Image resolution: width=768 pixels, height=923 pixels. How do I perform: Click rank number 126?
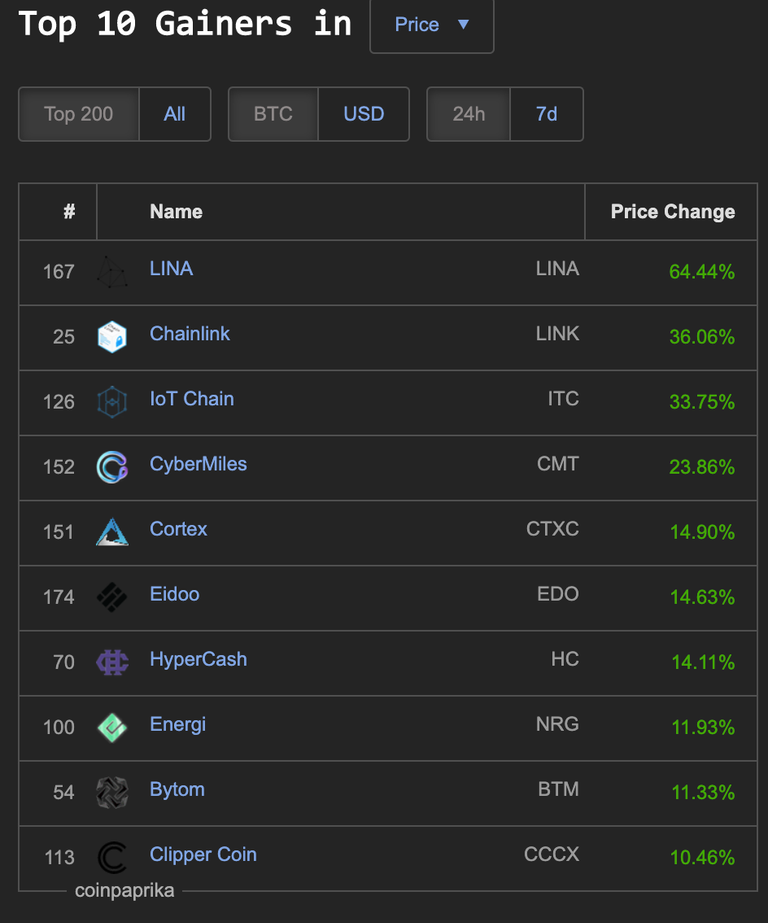click(x=59, y=402)
